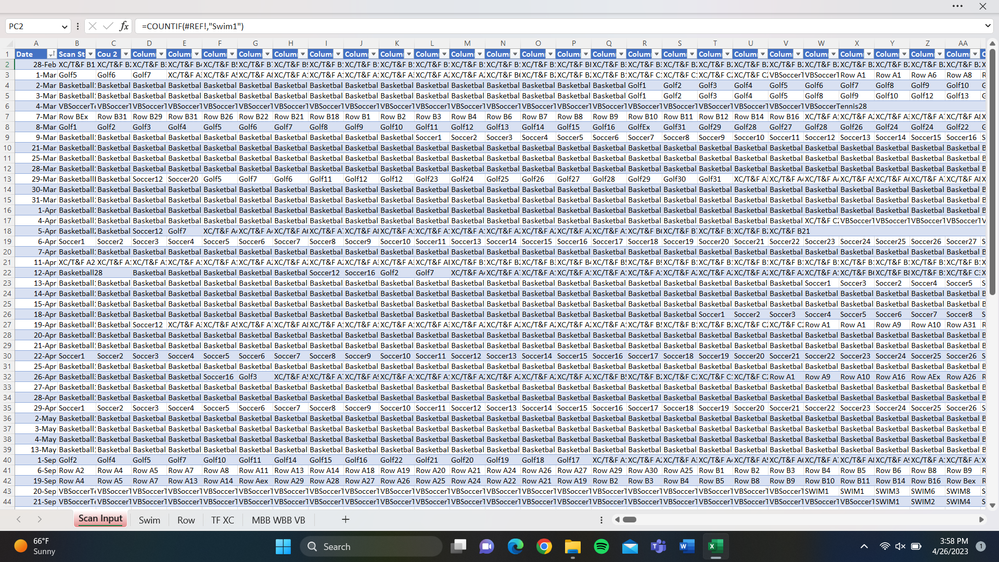Click the previous sheet navigation arrow
Image resolution: width=999 pixels, height=562 pixels.
click(18, 519)
